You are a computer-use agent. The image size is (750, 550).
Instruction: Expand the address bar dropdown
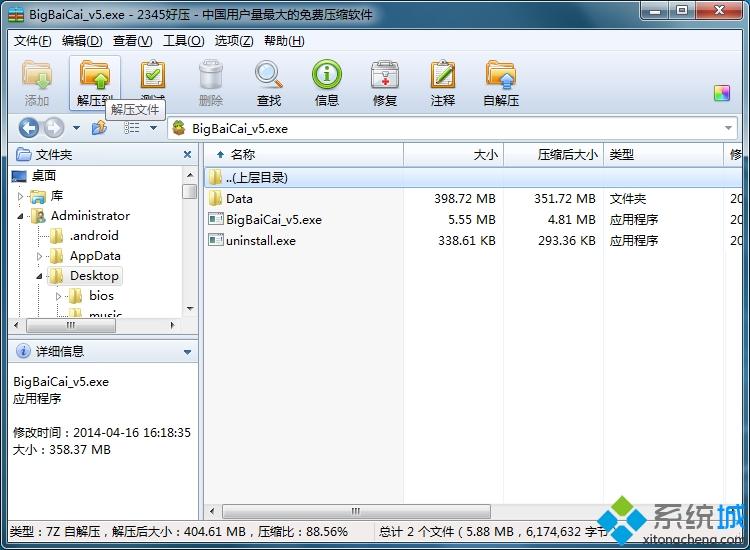[728, 128]
